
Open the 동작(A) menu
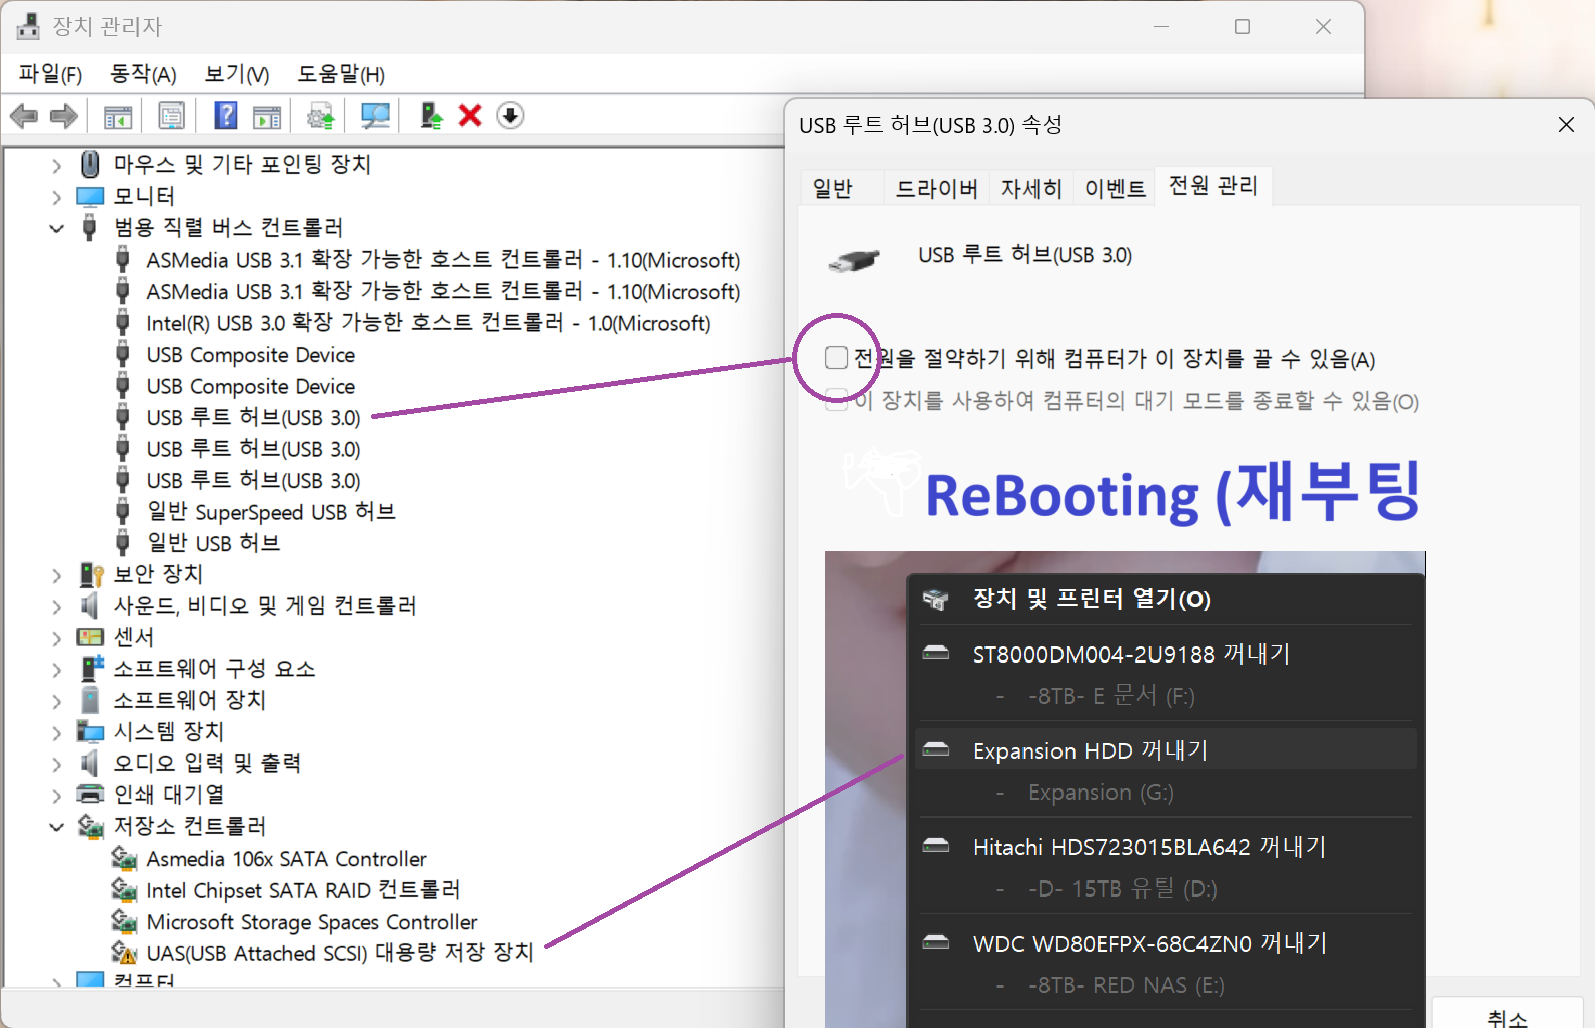pos(143,74)
